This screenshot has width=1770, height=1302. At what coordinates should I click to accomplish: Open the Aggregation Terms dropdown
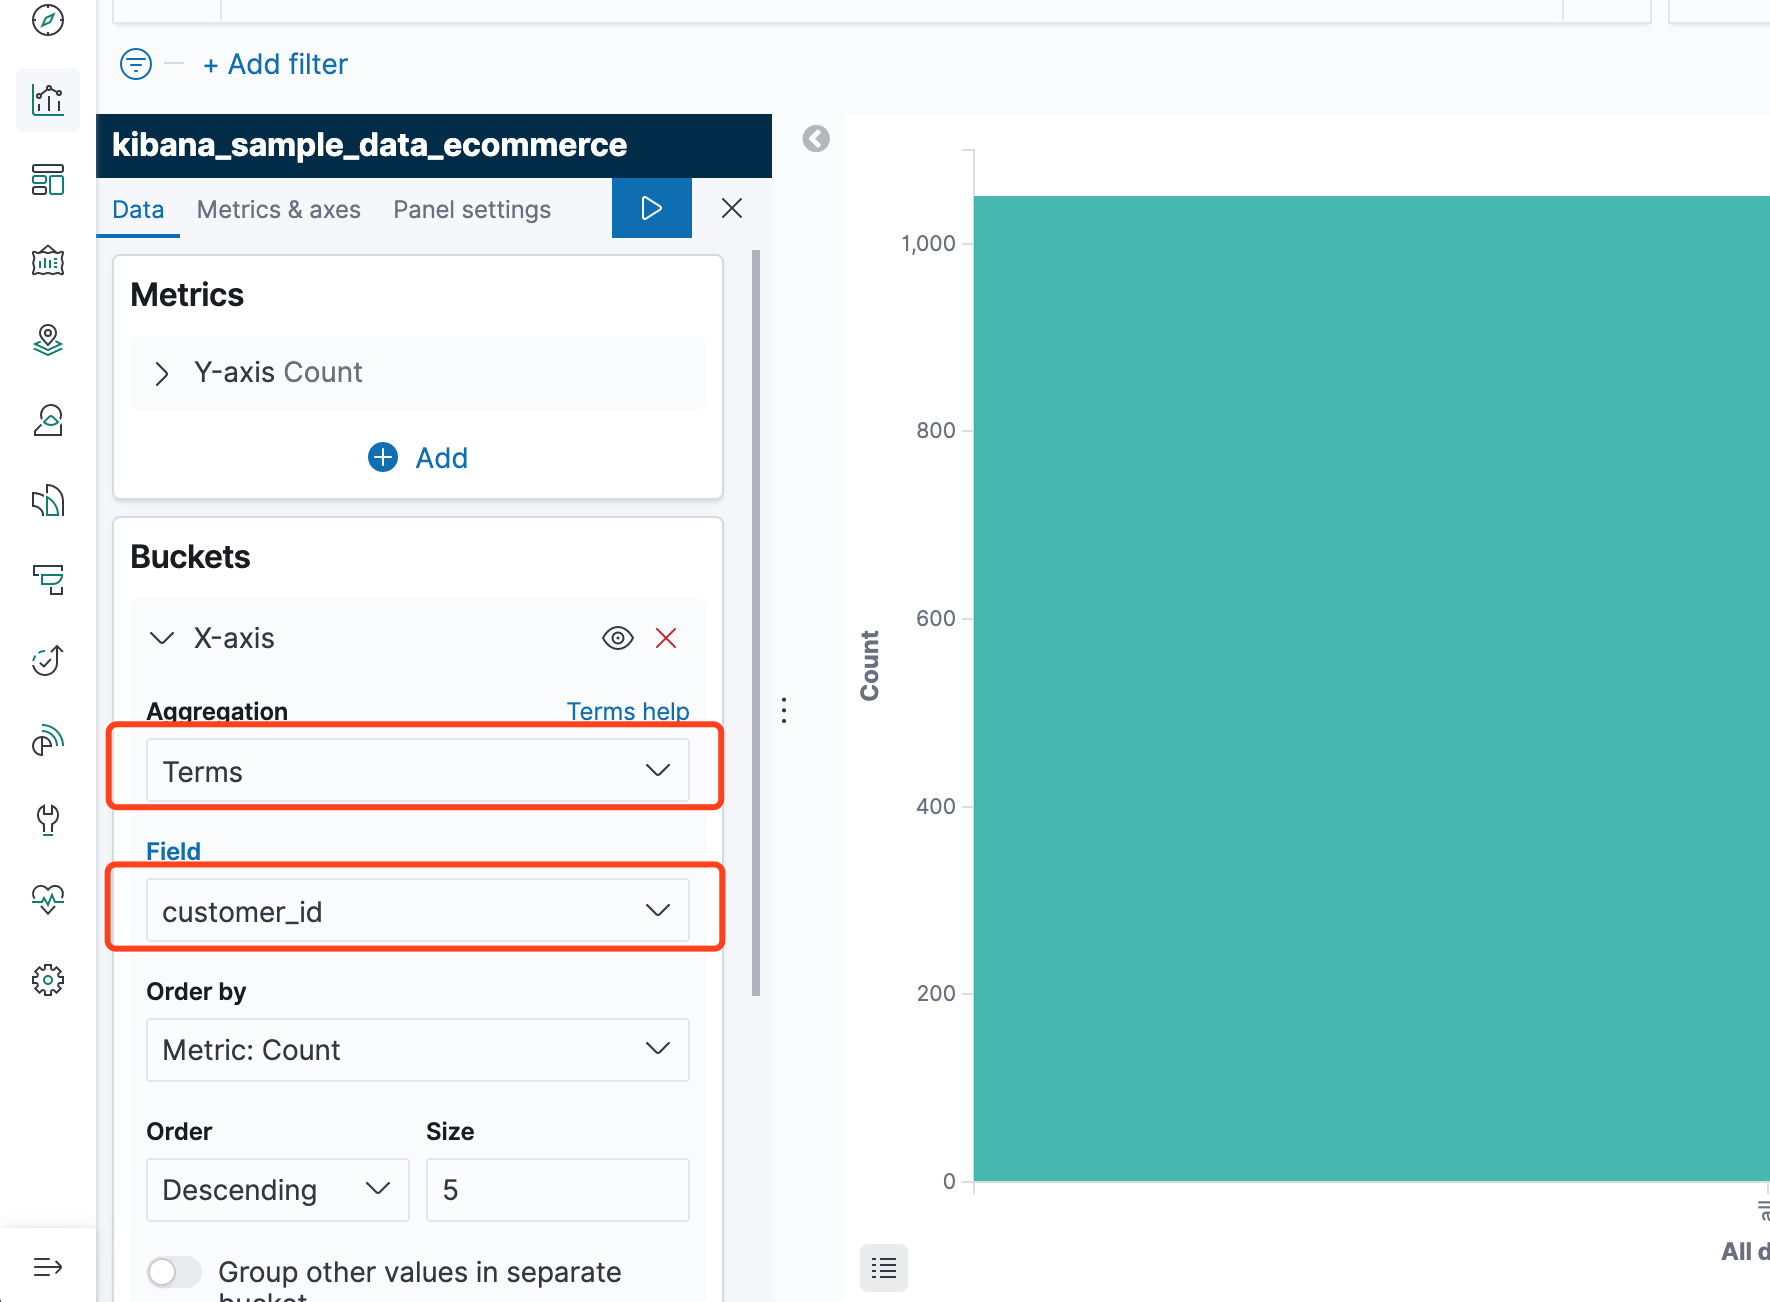(417, 770)
